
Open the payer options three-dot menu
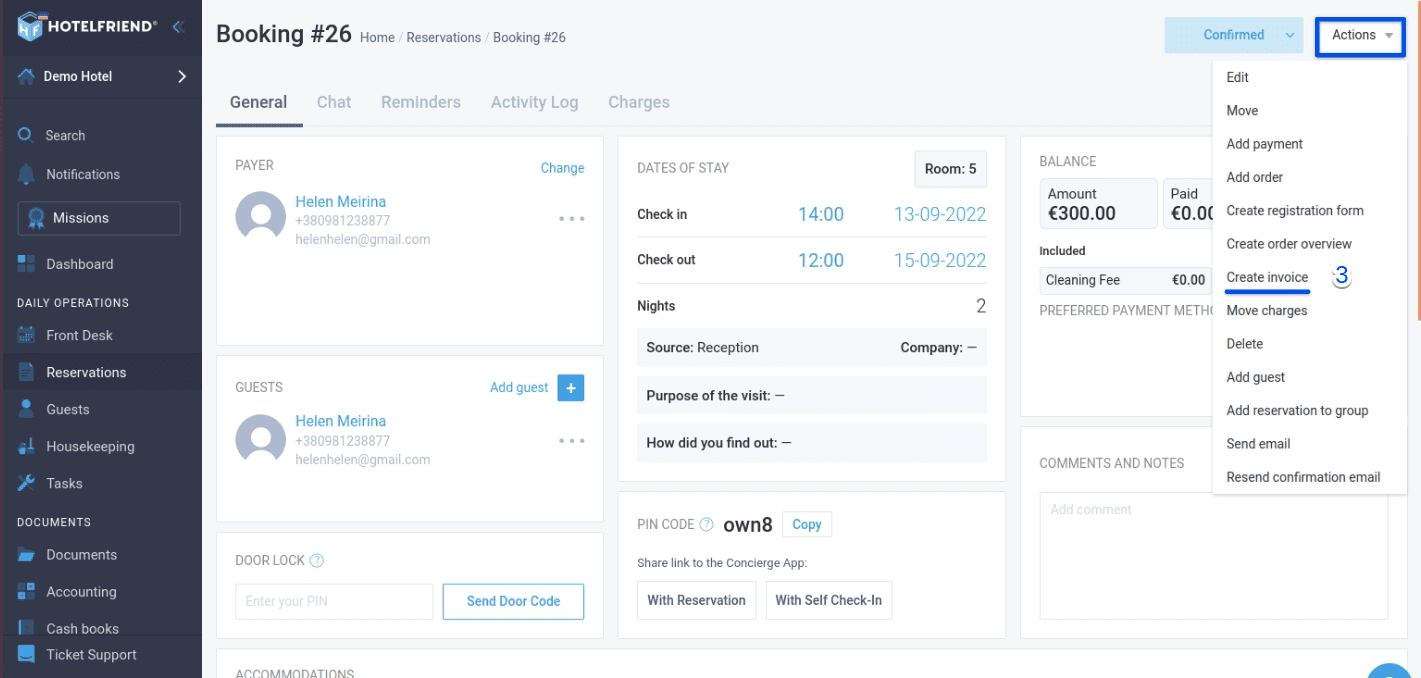(x=571, y=218)
